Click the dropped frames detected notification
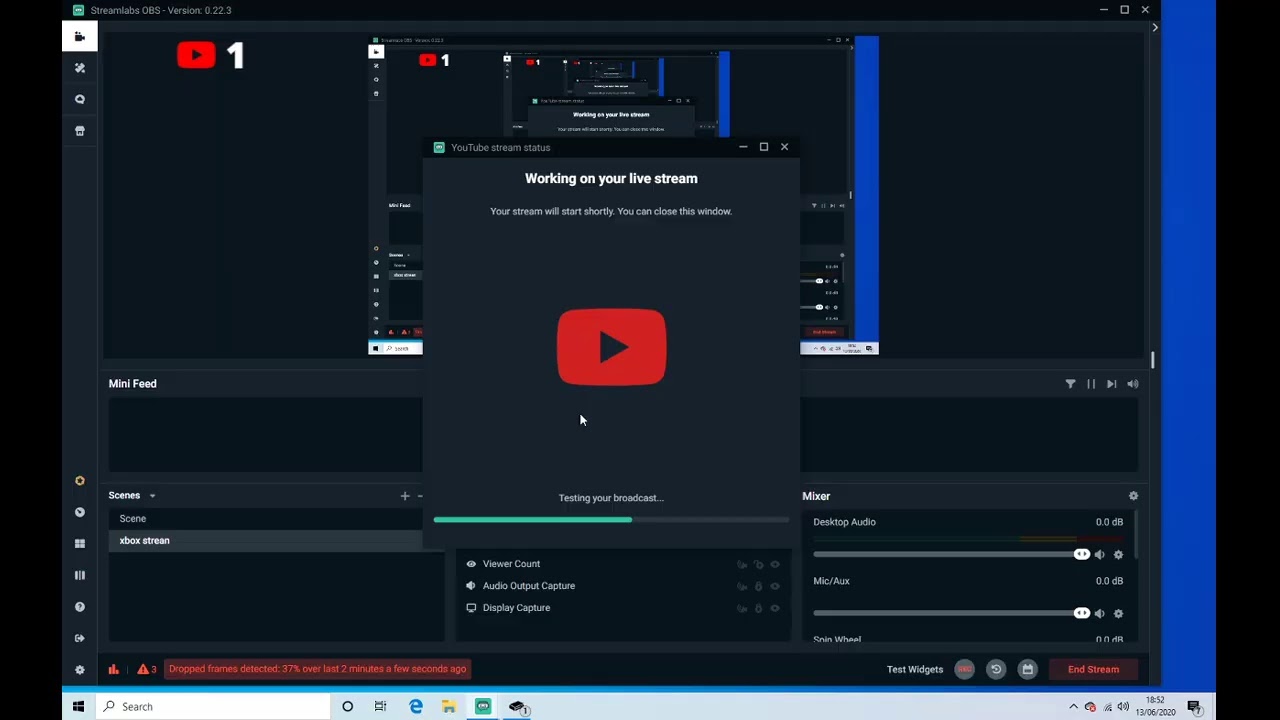Screen dimensions: 1280x720 317,669
